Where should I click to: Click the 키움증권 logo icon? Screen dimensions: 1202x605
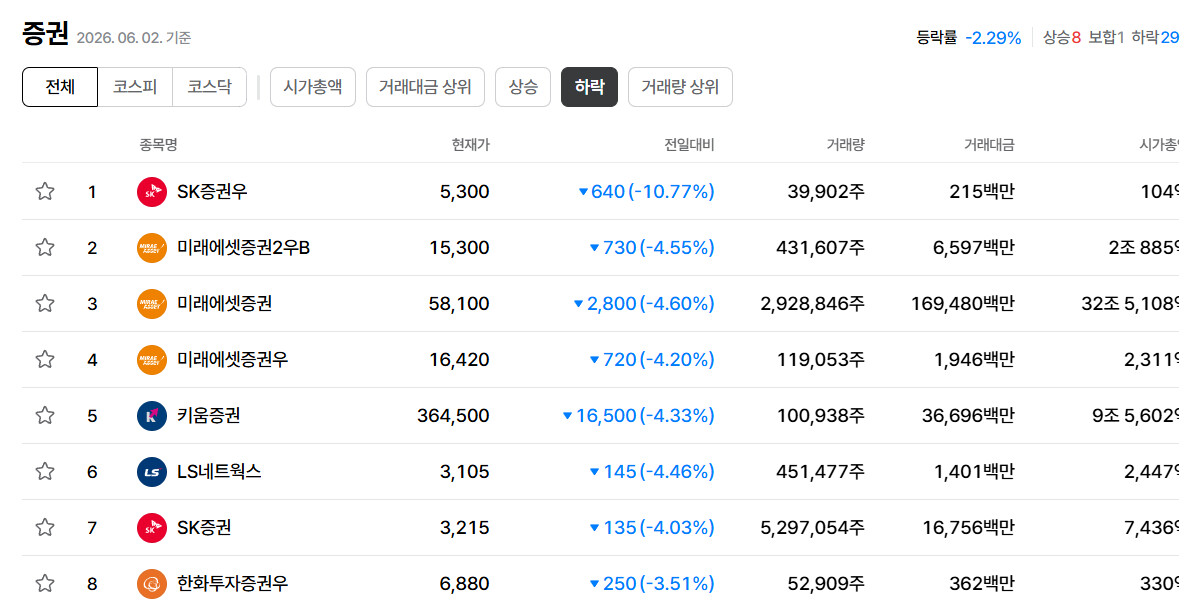pos(152,415)
